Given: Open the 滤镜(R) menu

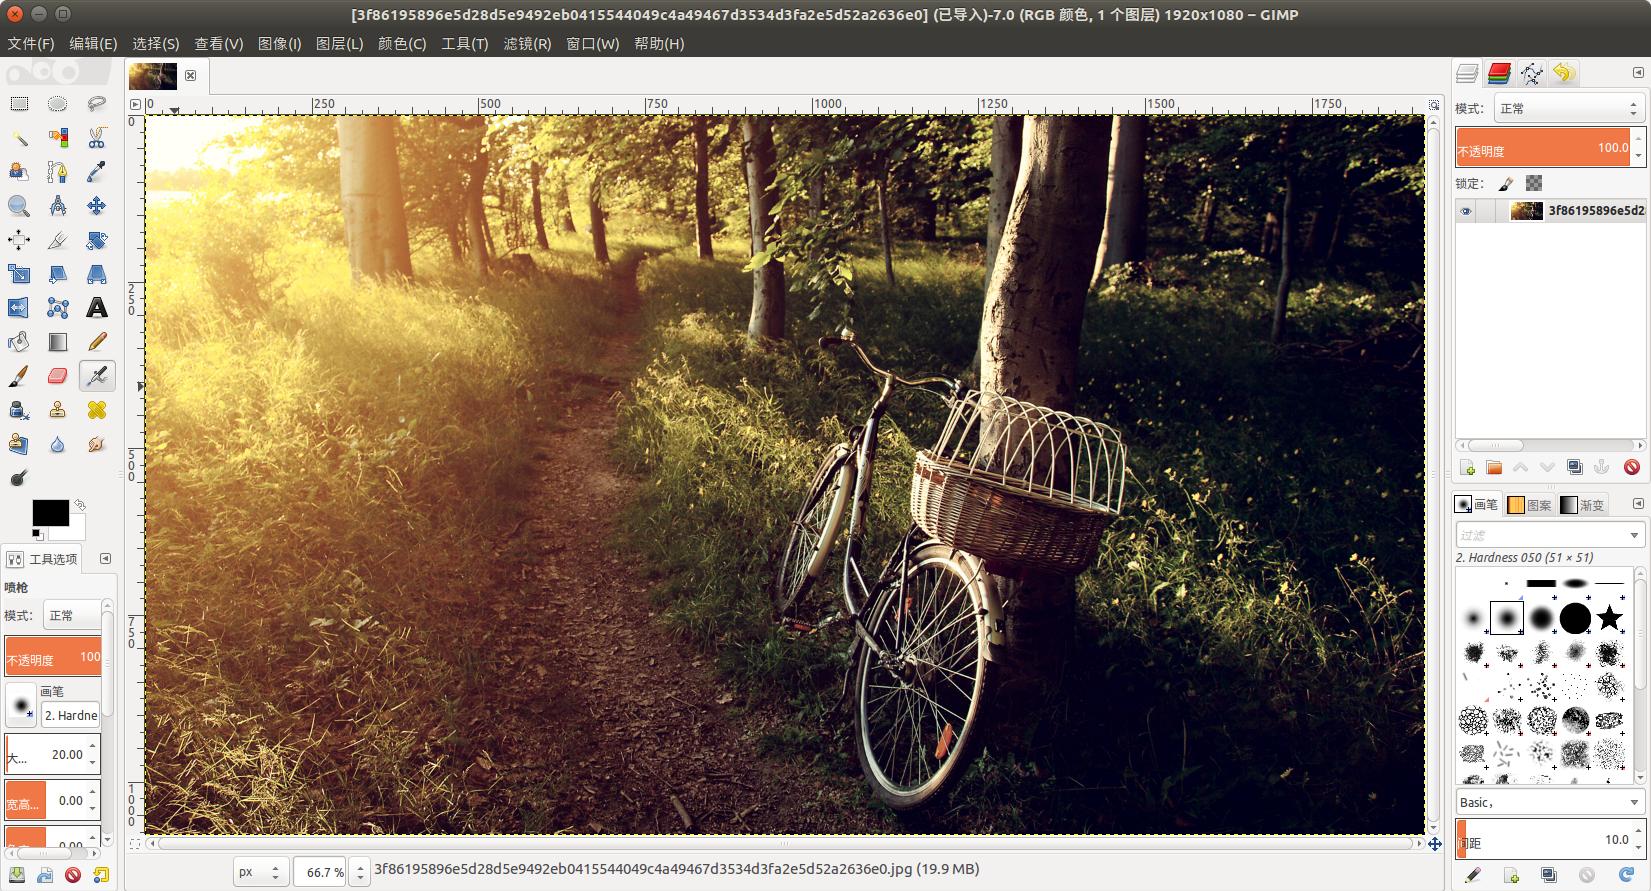Looking at the screenshot, I should pos(527,44).
